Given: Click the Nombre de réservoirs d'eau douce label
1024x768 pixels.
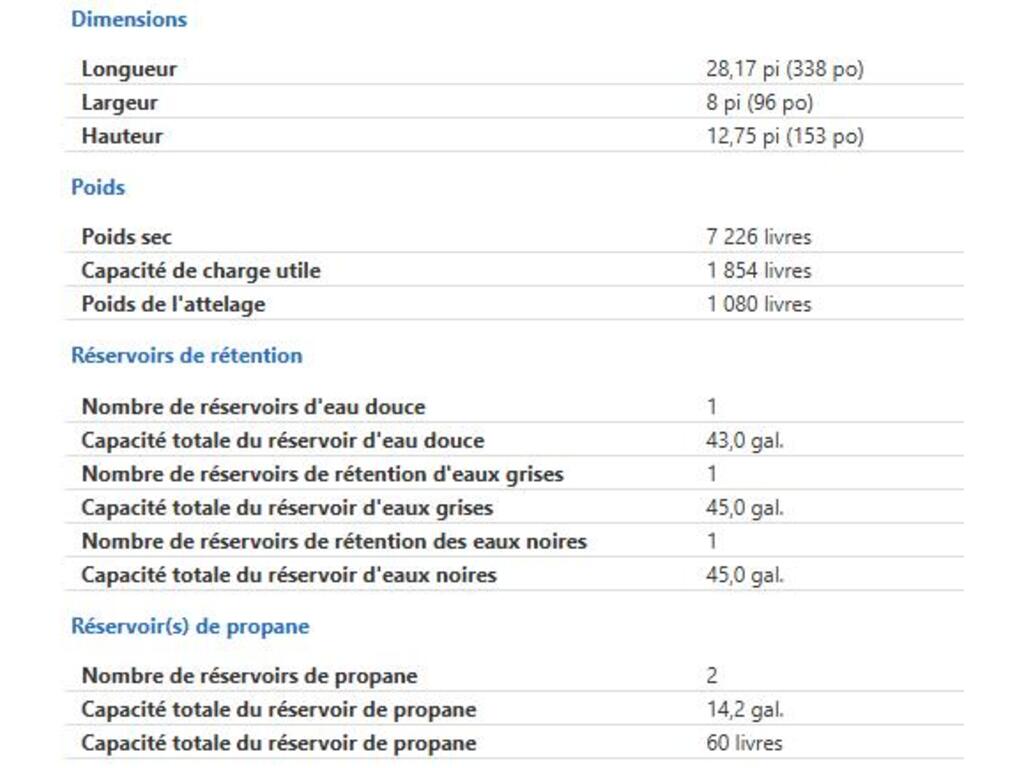Looking at the screenshot, I should pos(253,407).
